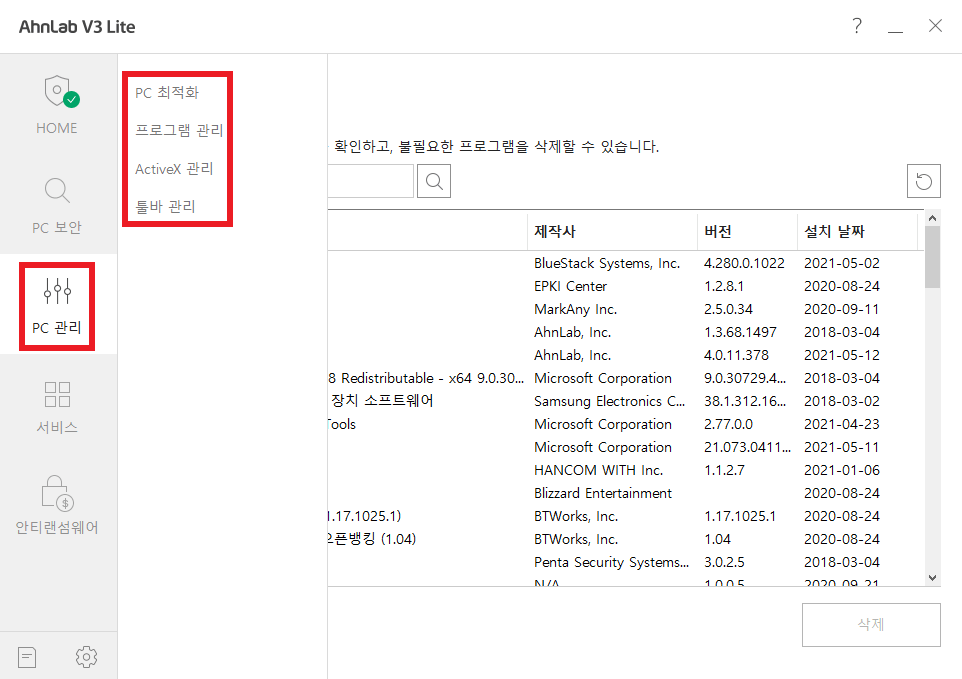
Task: Select BTWorks row with version 1.17.1025.1
Action: (x=626, y=516)
